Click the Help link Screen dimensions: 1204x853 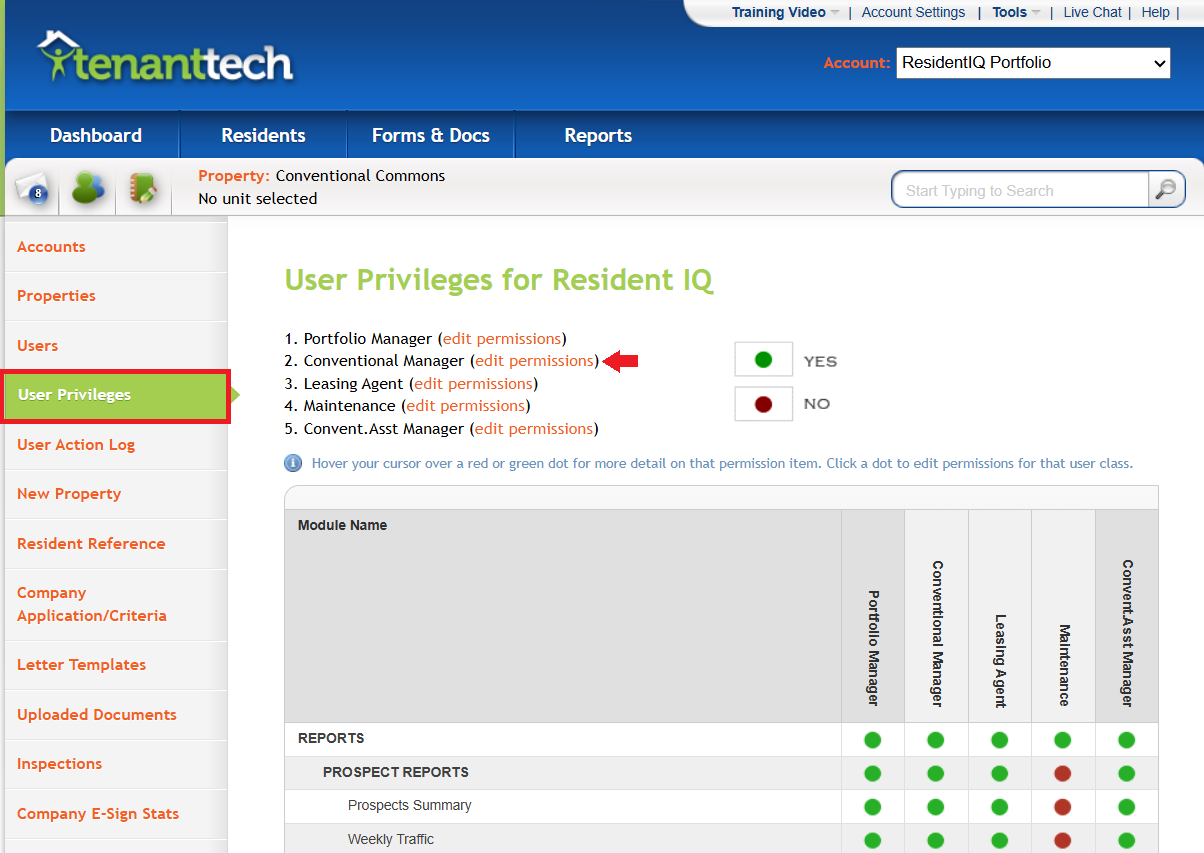coord(1155,12)
